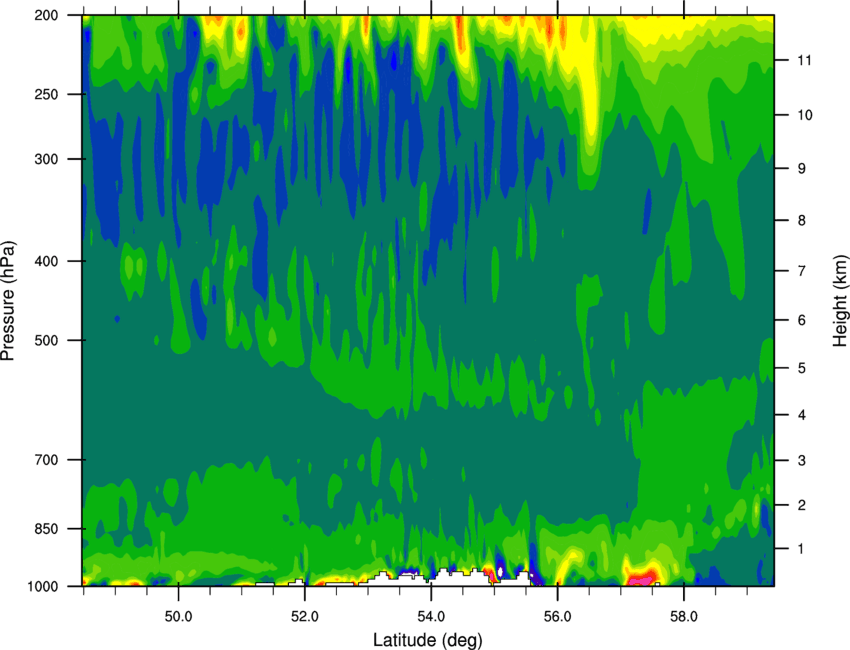Select the 1000 pressure tick label
Image resolution: width=850 pixels, height=650 pixels.
point(43,587)
